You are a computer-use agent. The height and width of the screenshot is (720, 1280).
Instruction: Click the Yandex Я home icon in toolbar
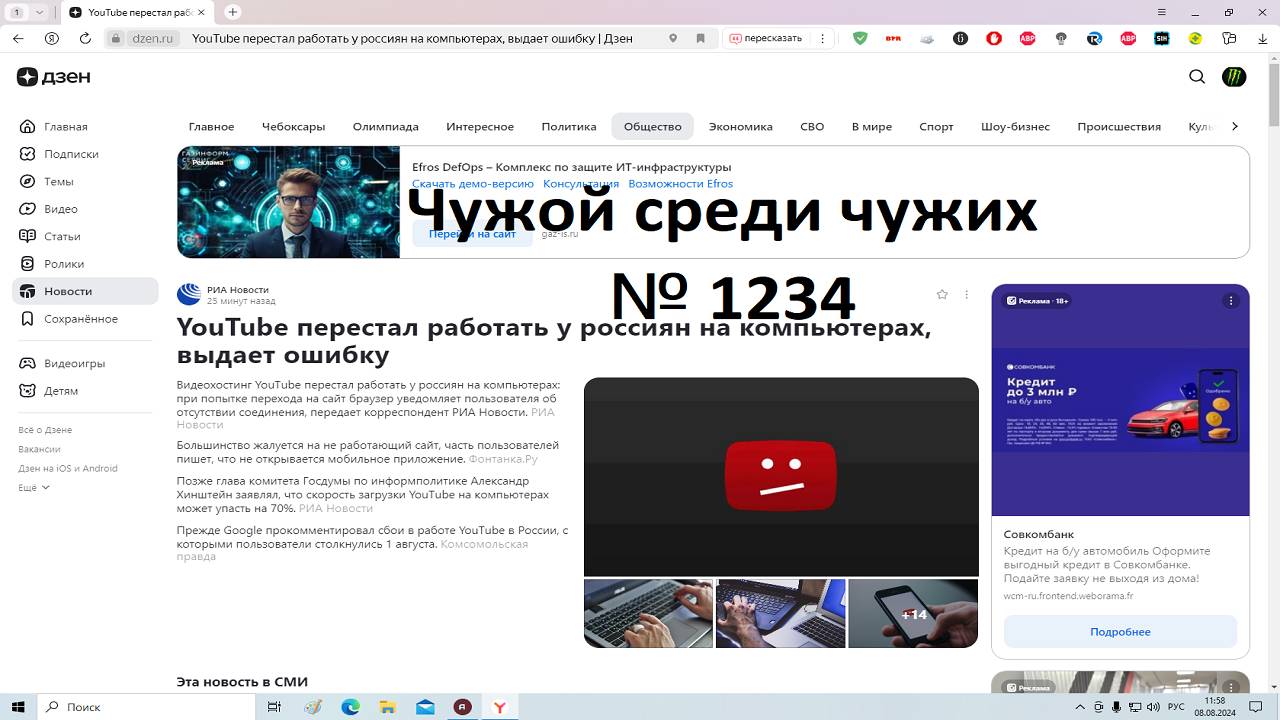[x=52, y=38]
